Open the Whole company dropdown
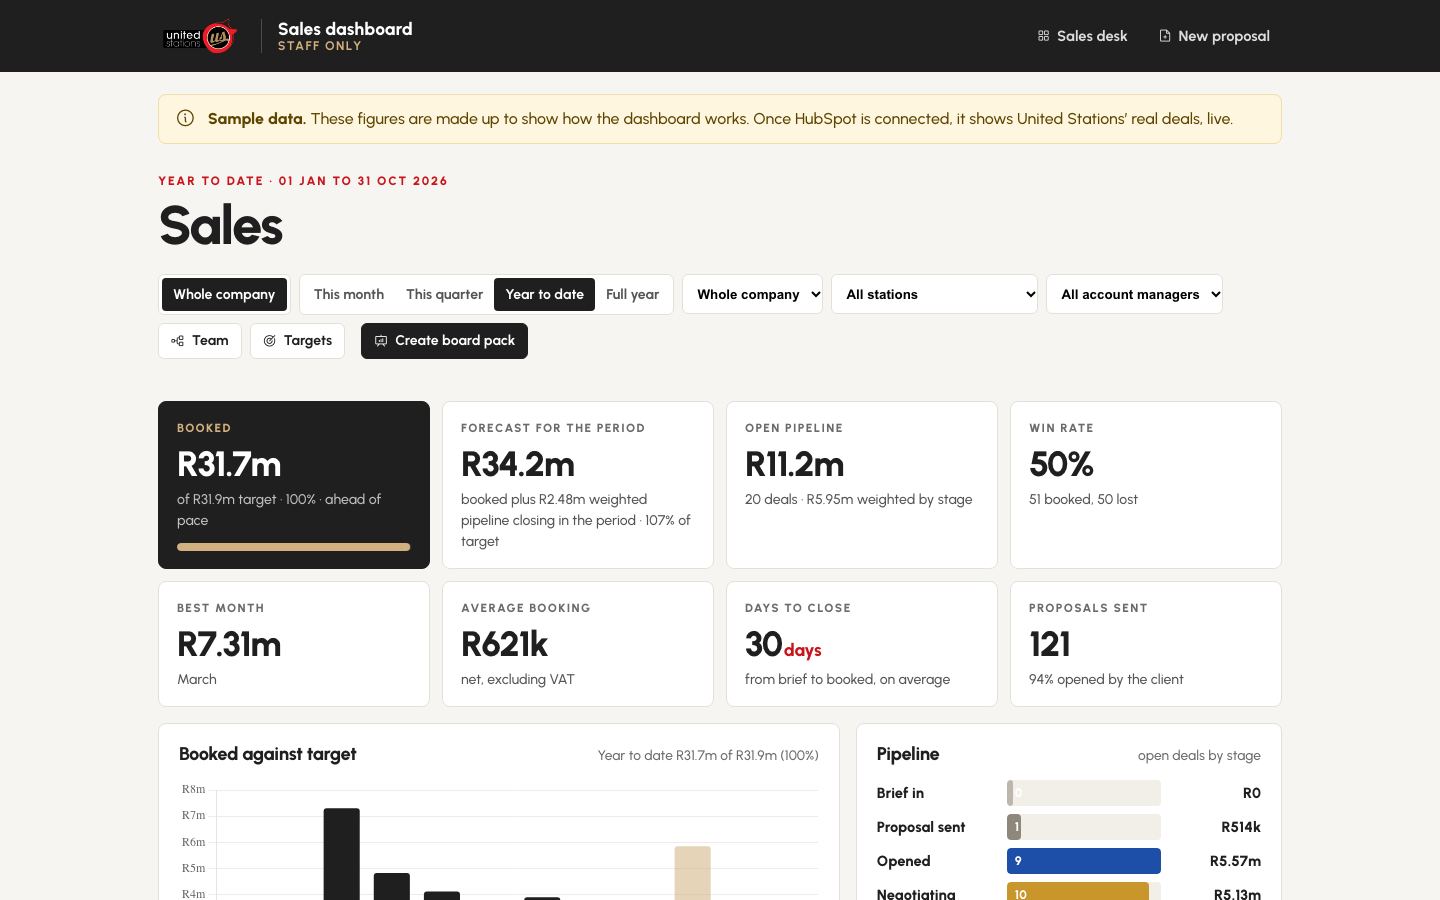 pyautogui.click(x=752, y=294)
